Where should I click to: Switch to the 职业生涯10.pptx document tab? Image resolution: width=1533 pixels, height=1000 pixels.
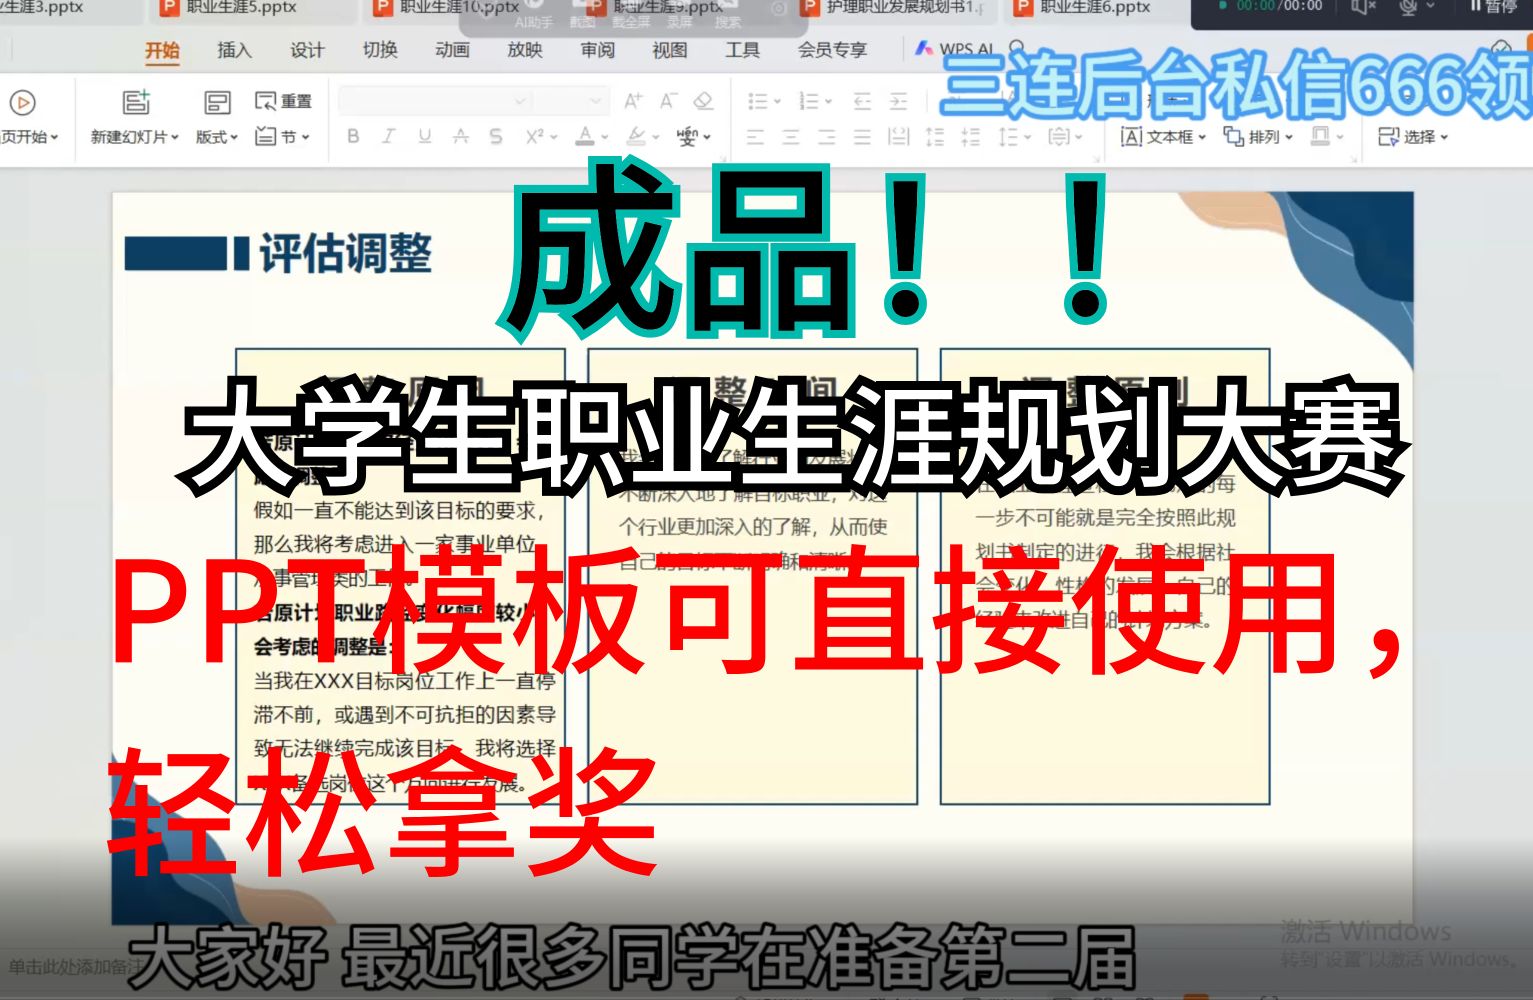point(462,8)
